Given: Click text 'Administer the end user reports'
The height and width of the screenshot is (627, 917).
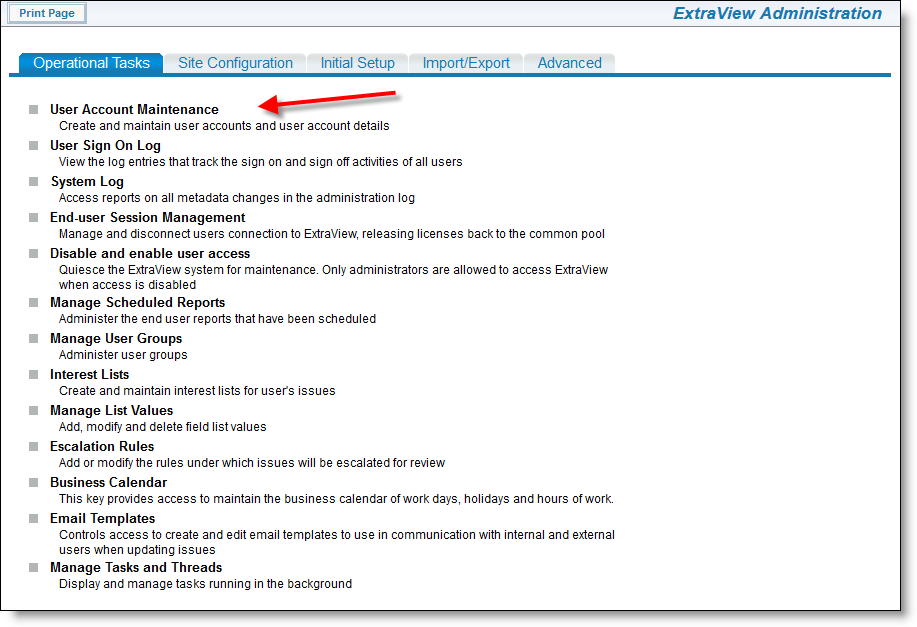Looking at the screenshot, I should click(x=217, y=319).
